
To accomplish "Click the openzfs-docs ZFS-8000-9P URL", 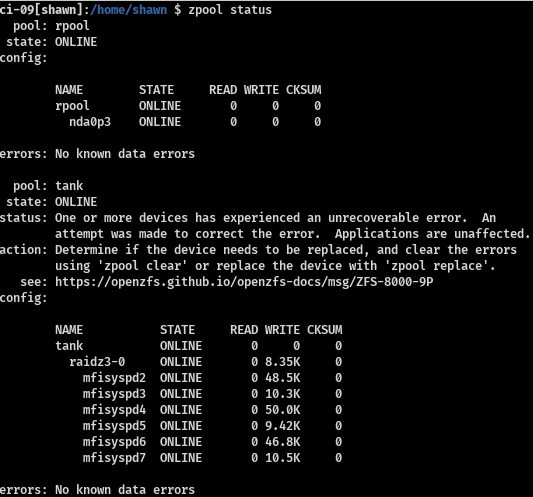I will (x=244, y=282).
